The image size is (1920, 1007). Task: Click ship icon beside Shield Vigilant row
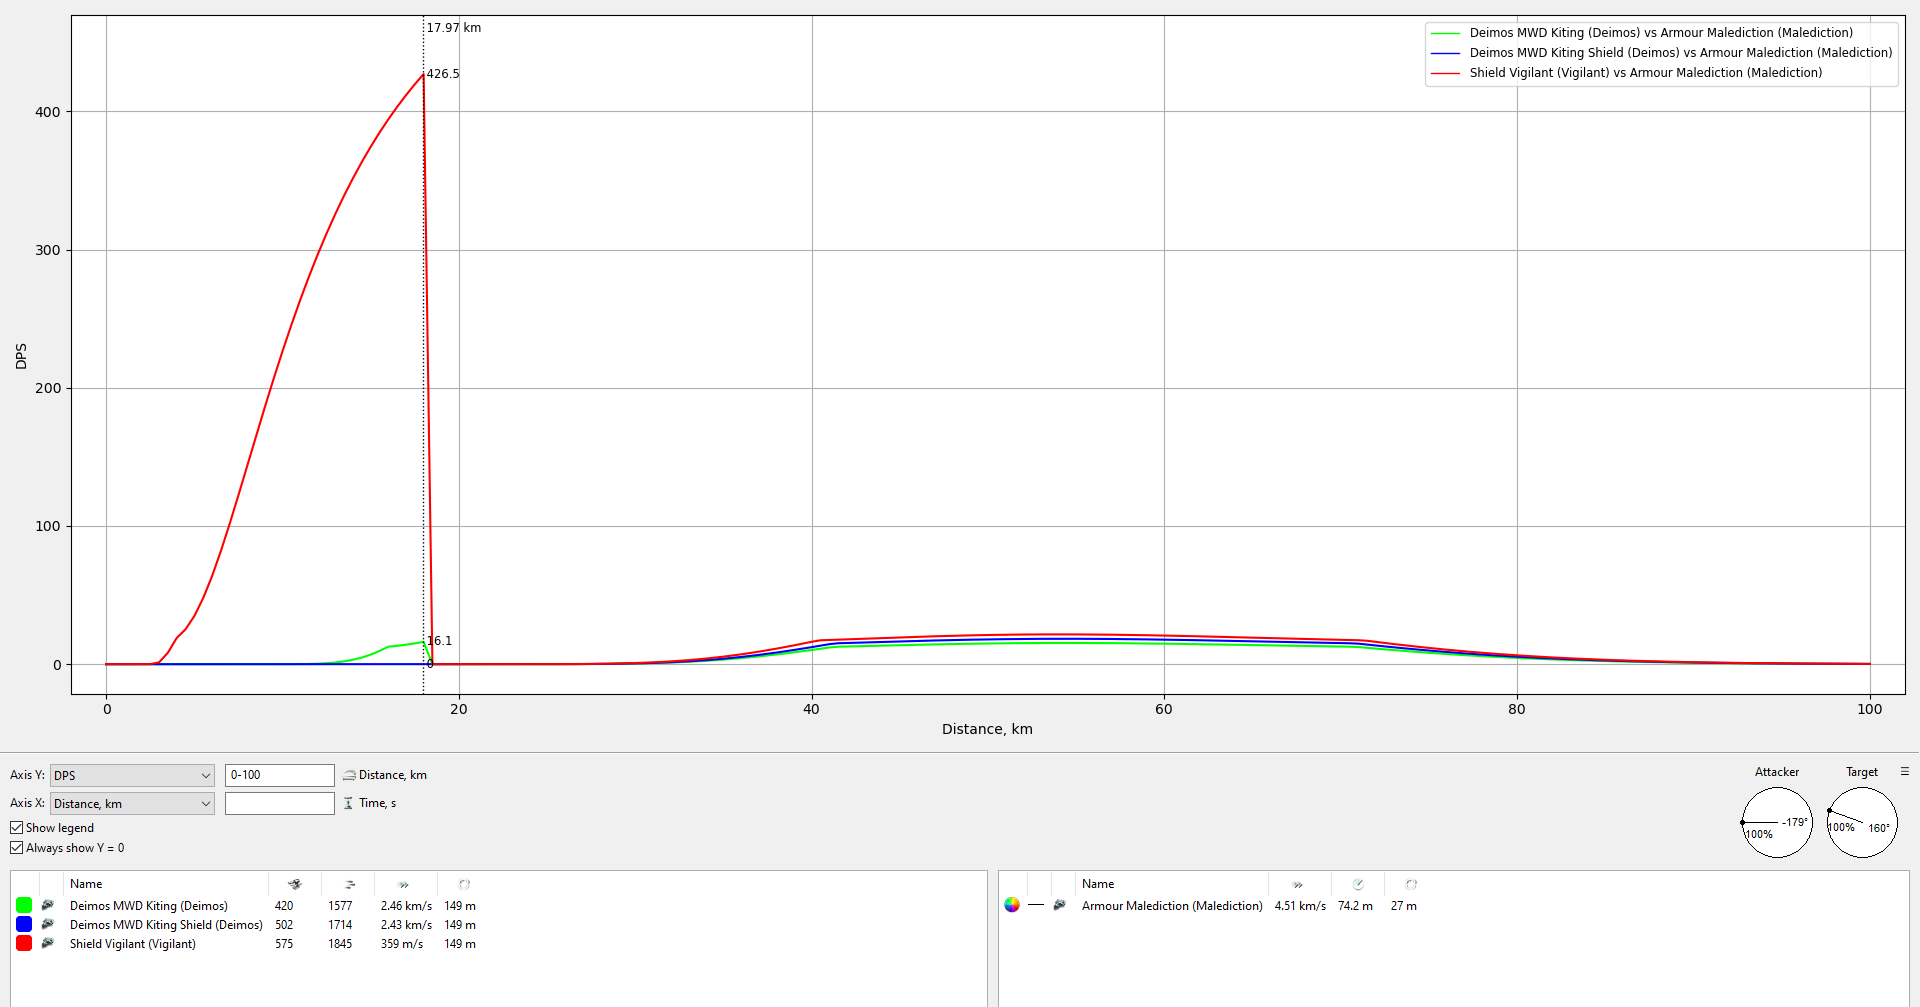pyautogui.click(x=47, y=943)
